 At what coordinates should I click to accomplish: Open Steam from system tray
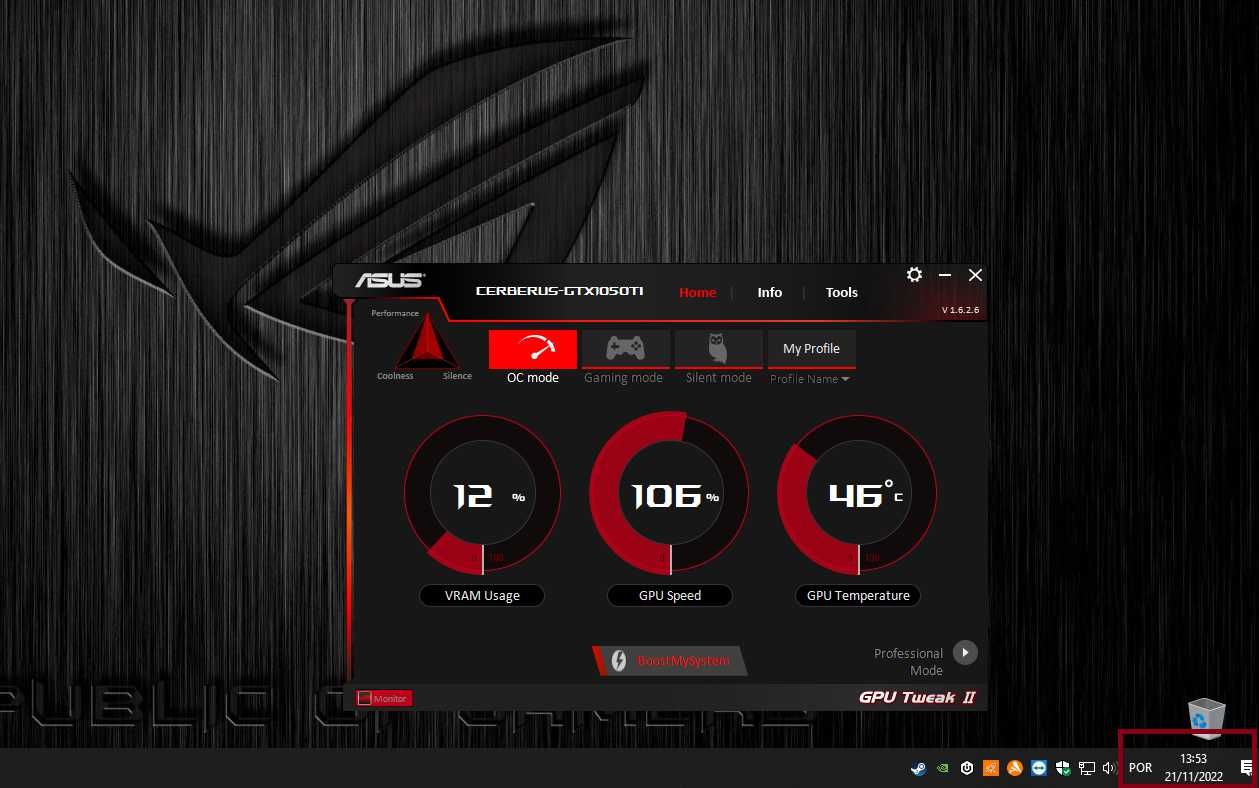point(917,768)
